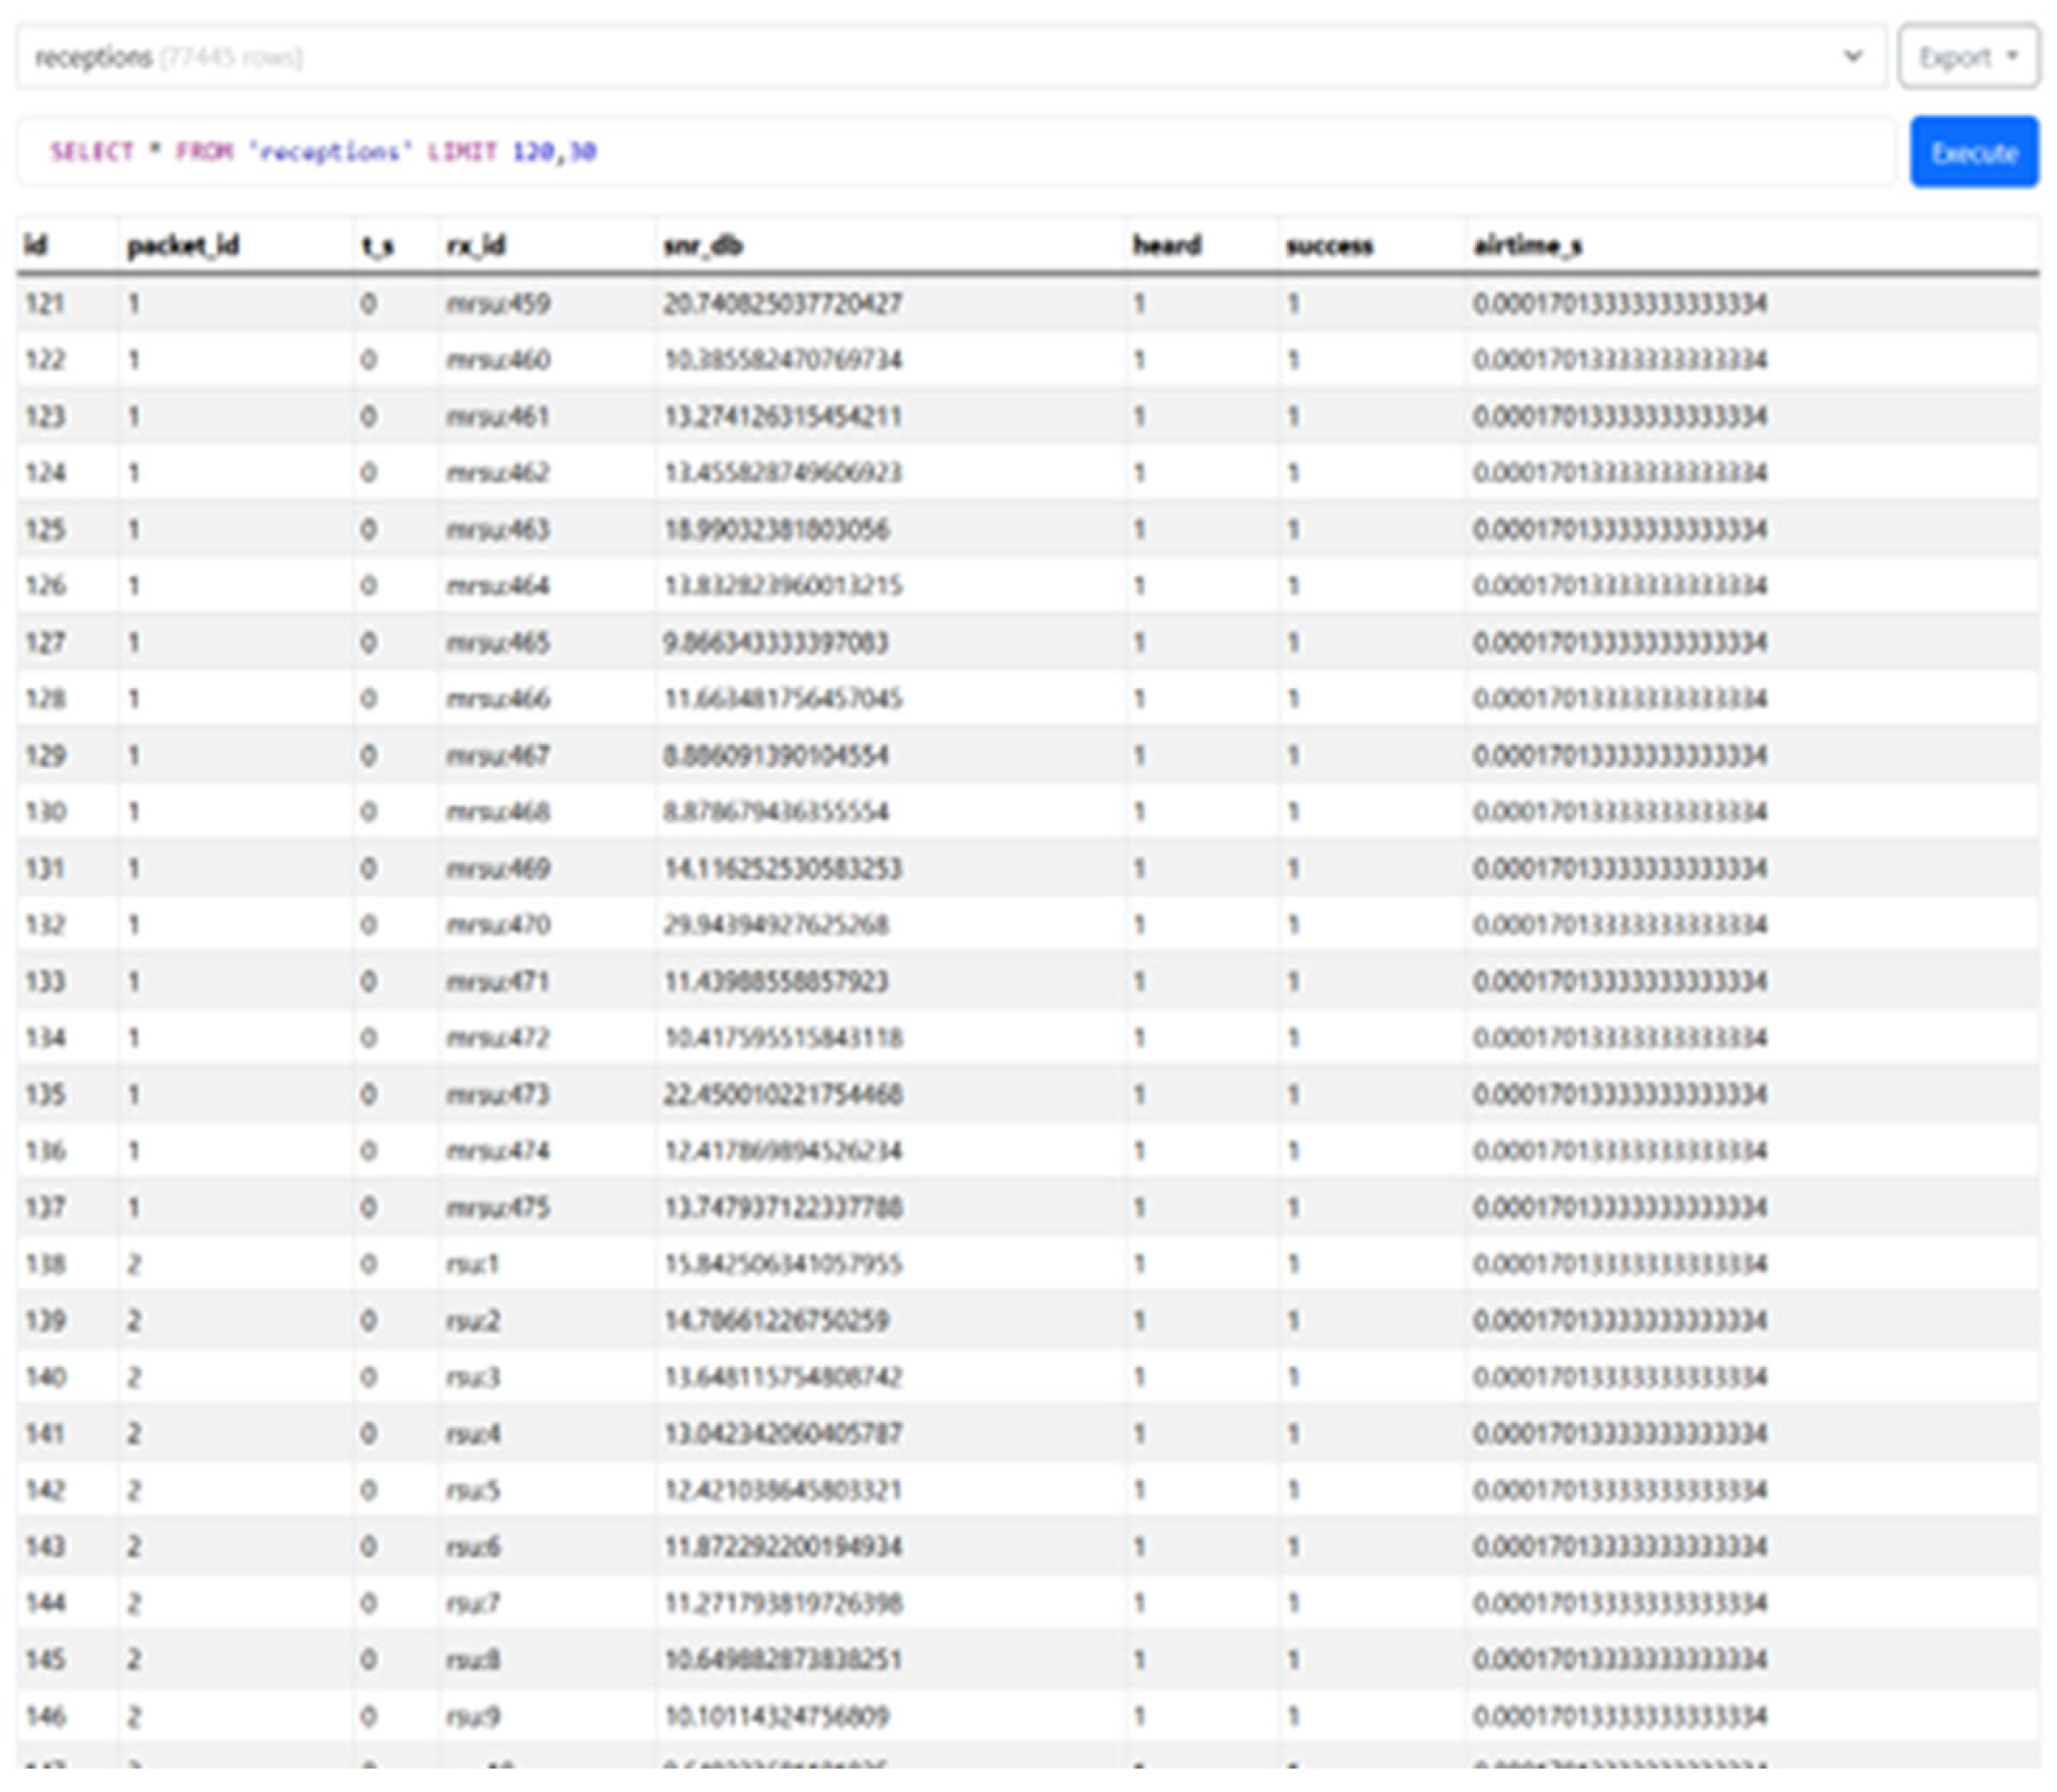Click the t_s column header

(377, 245)
